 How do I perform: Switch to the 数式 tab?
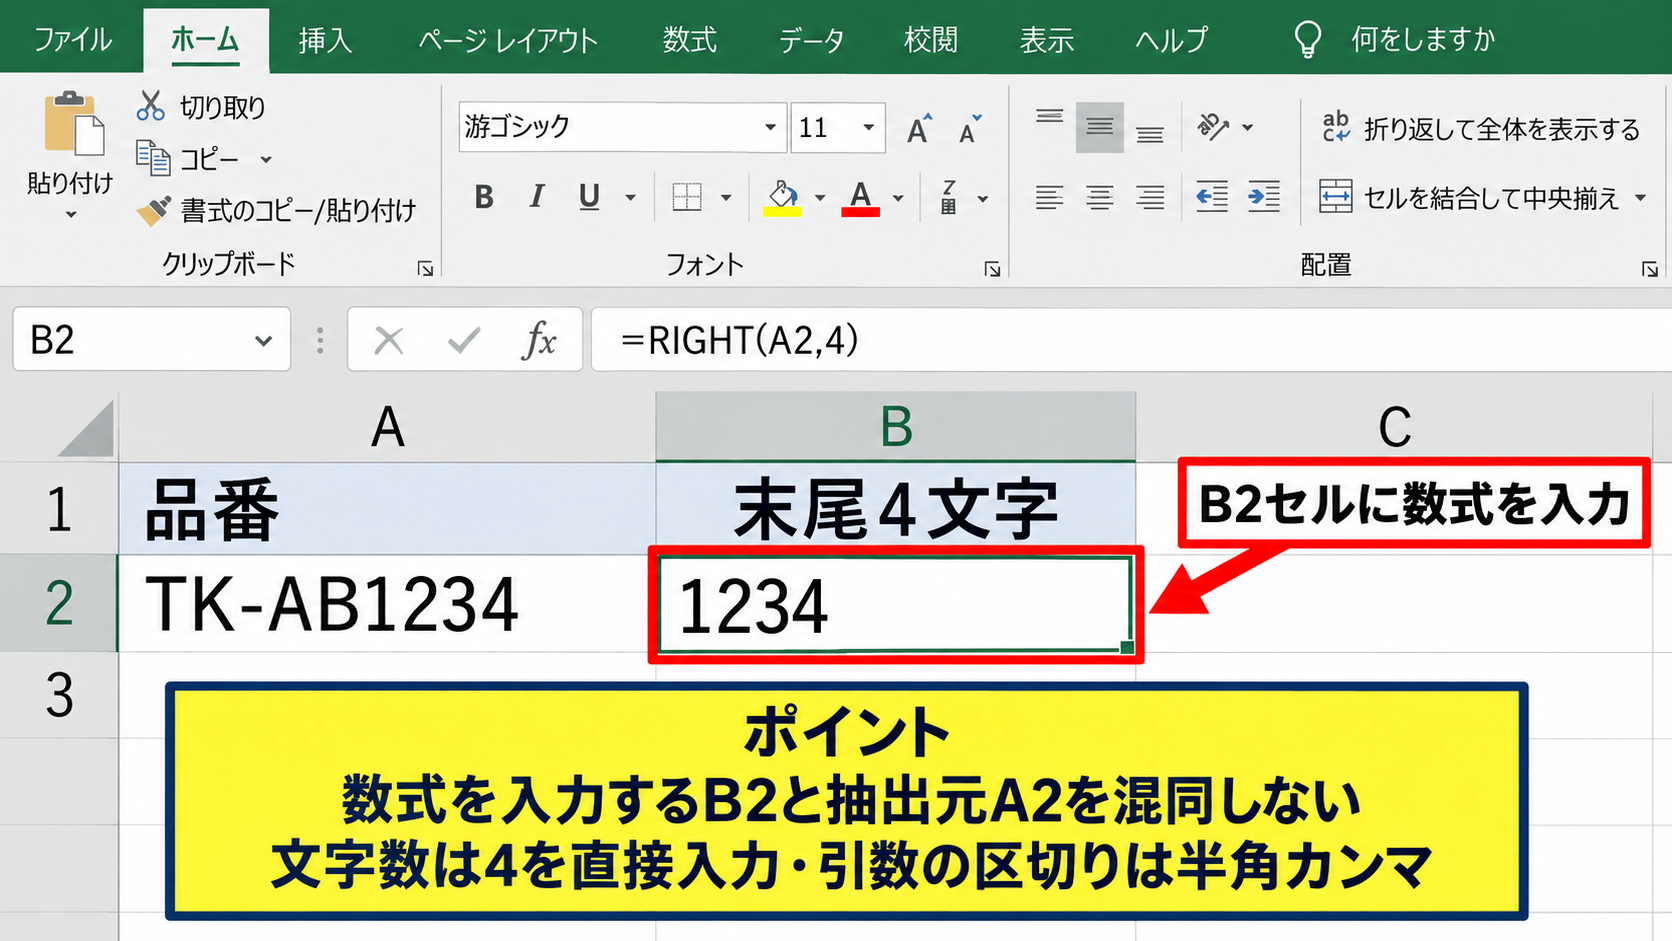click(x=689, y=40)
